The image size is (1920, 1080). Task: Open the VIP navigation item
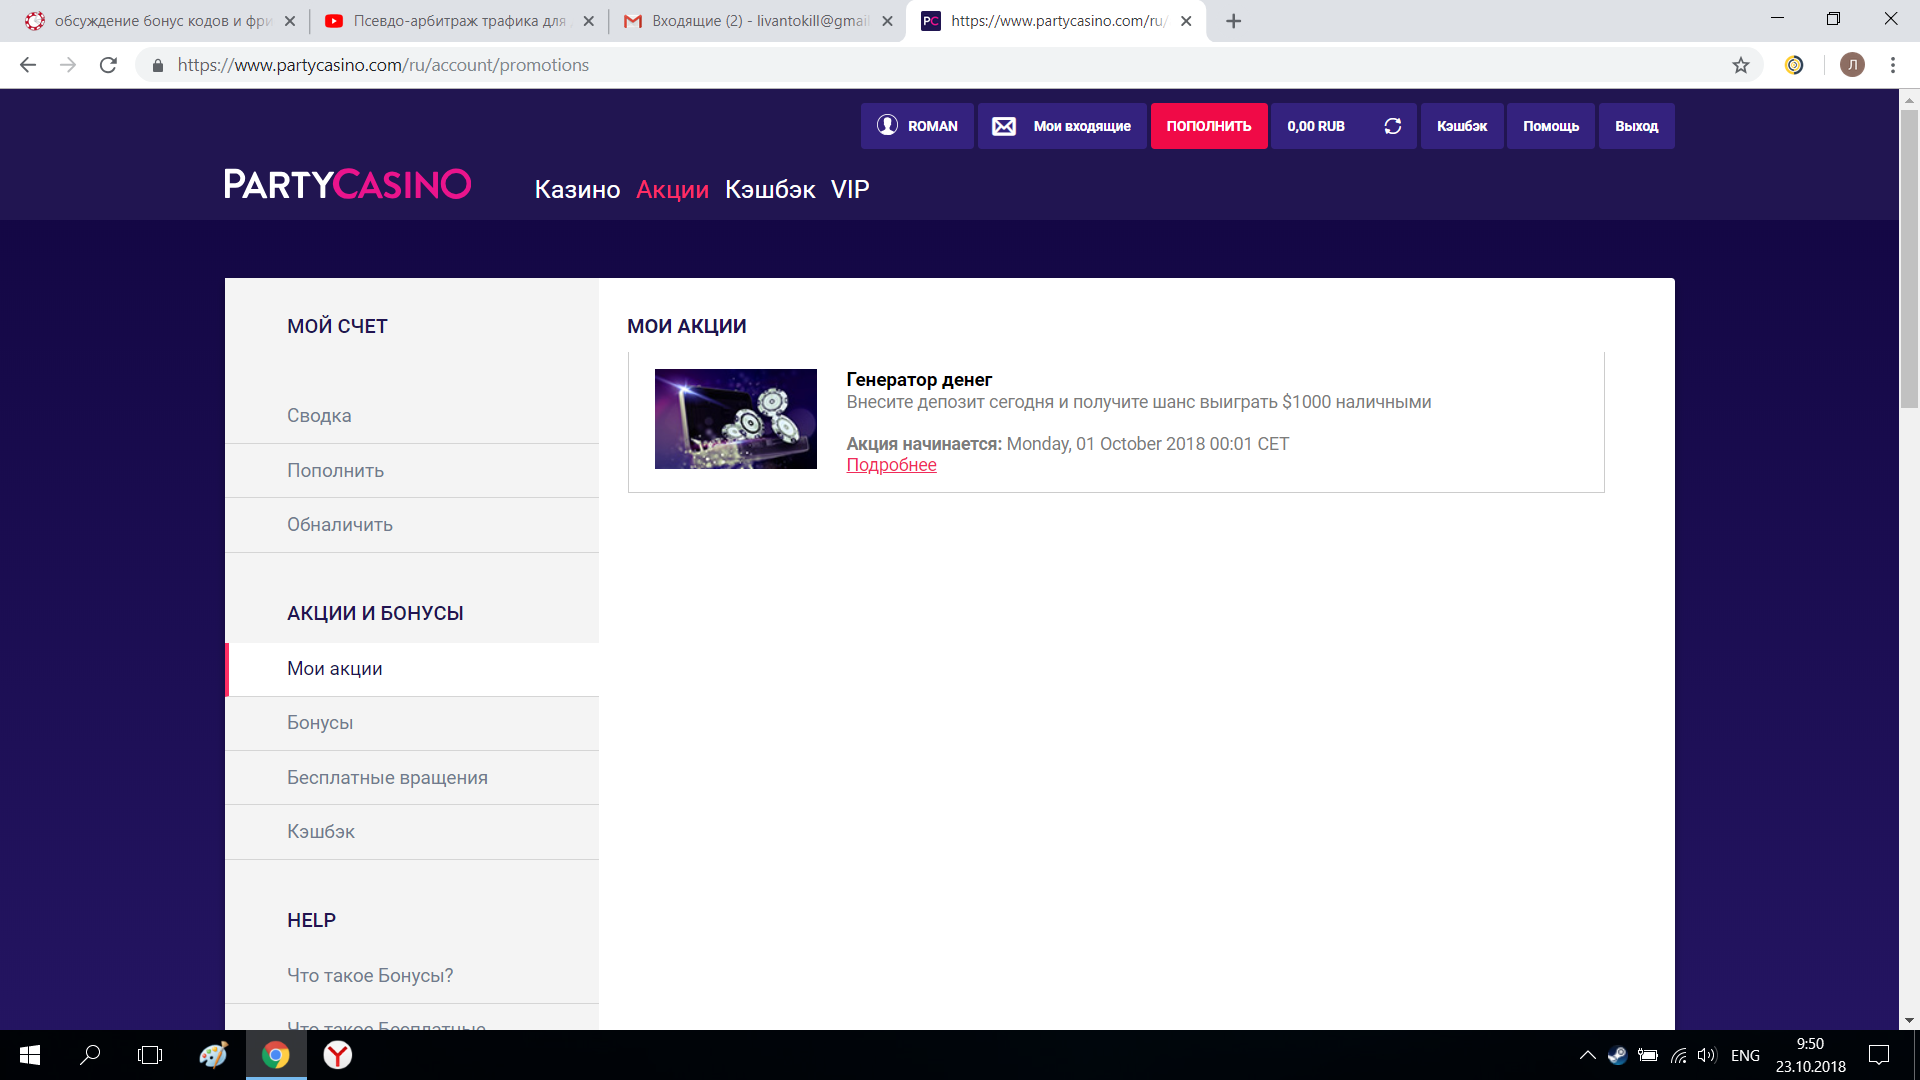pos(850,190)
